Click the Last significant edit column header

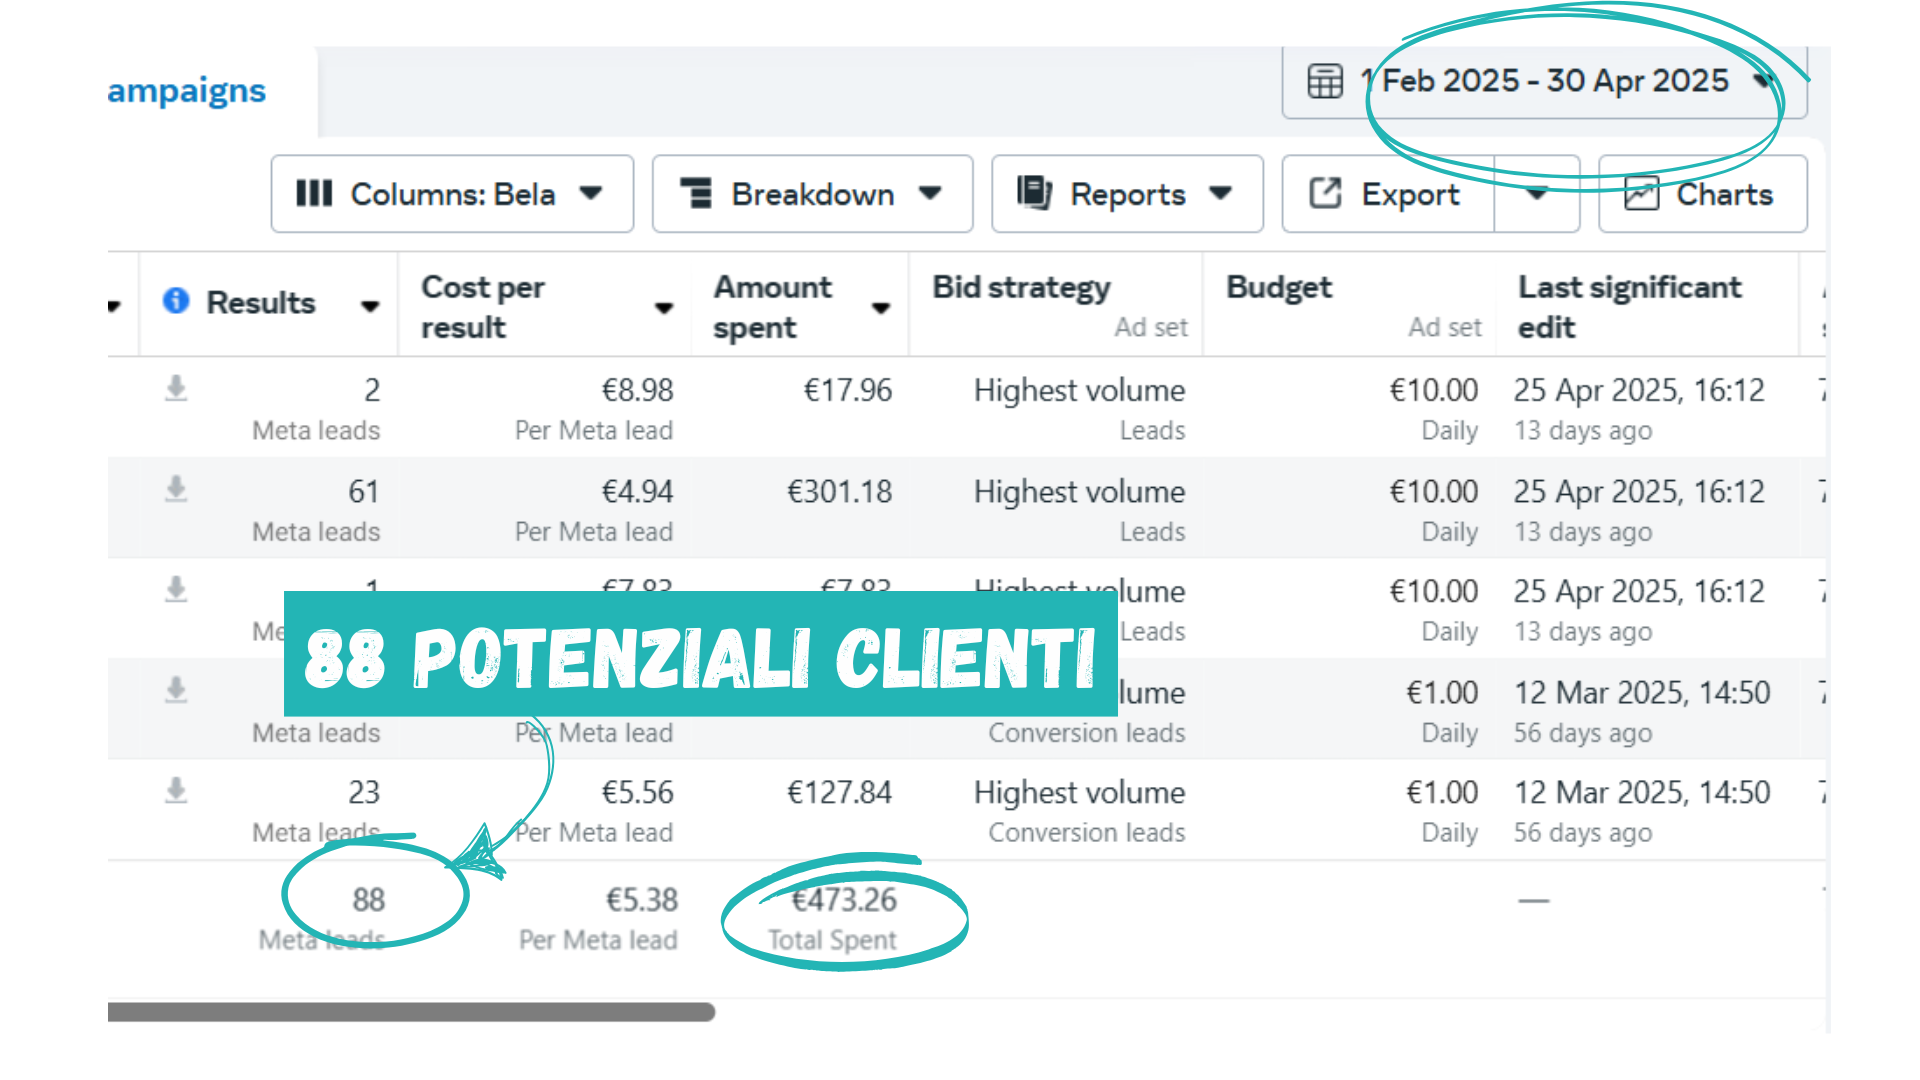[x=1630, y=307]
